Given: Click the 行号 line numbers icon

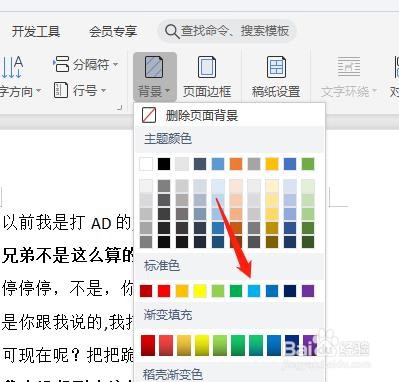Looking at the screenshot, I should [x=61, y=90].
